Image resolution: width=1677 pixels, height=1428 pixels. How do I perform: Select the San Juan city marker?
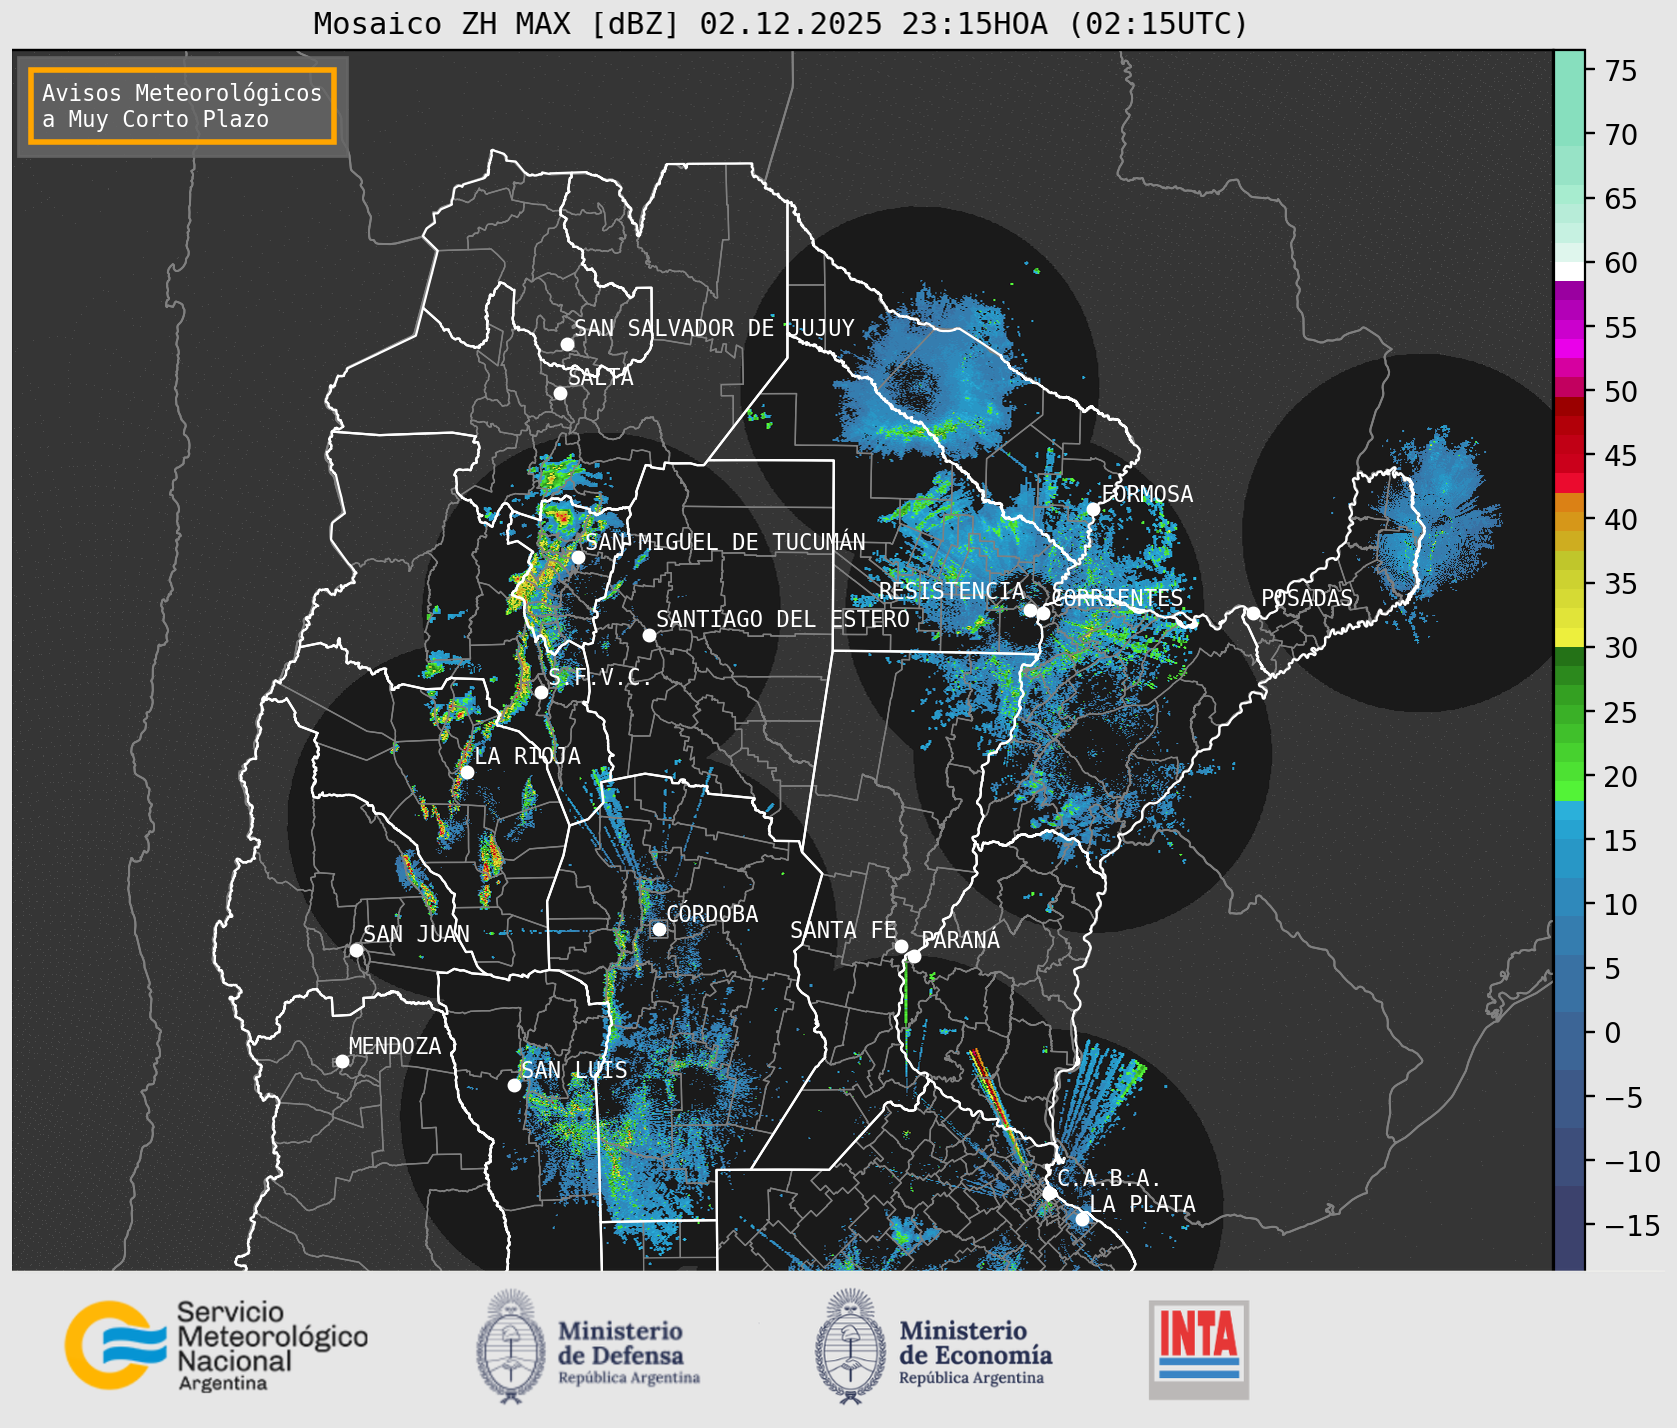(x=356, y=950)
